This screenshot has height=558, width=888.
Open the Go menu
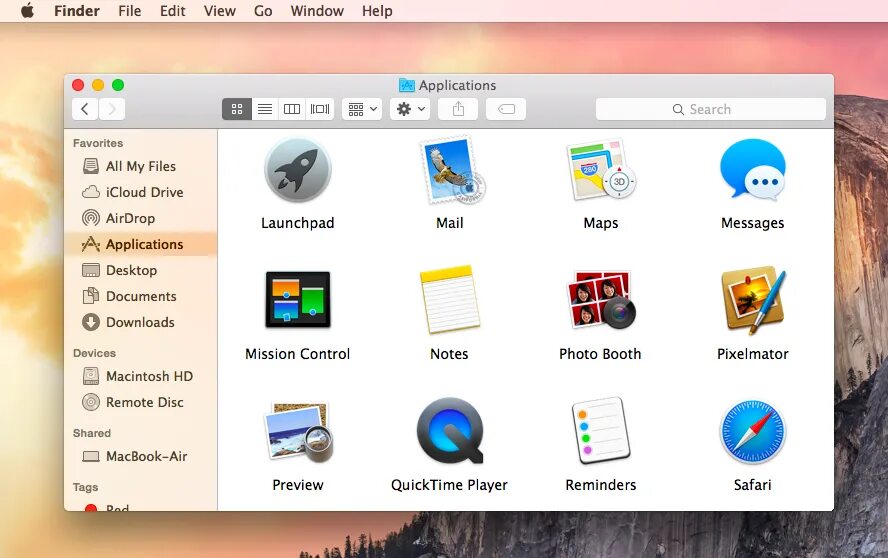pyautogui.click(x=263, y=11)
